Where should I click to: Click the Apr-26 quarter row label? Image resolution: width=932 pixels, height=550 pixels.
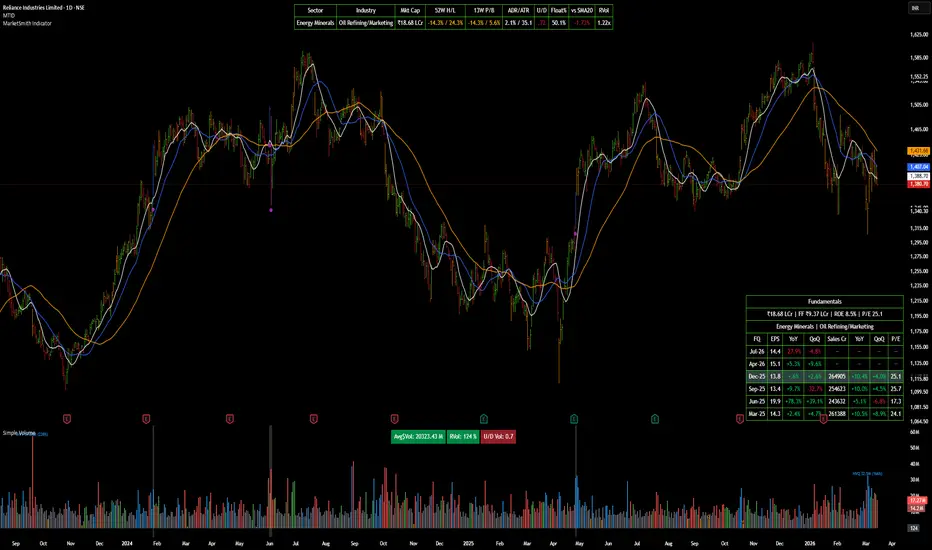[757, 364]
